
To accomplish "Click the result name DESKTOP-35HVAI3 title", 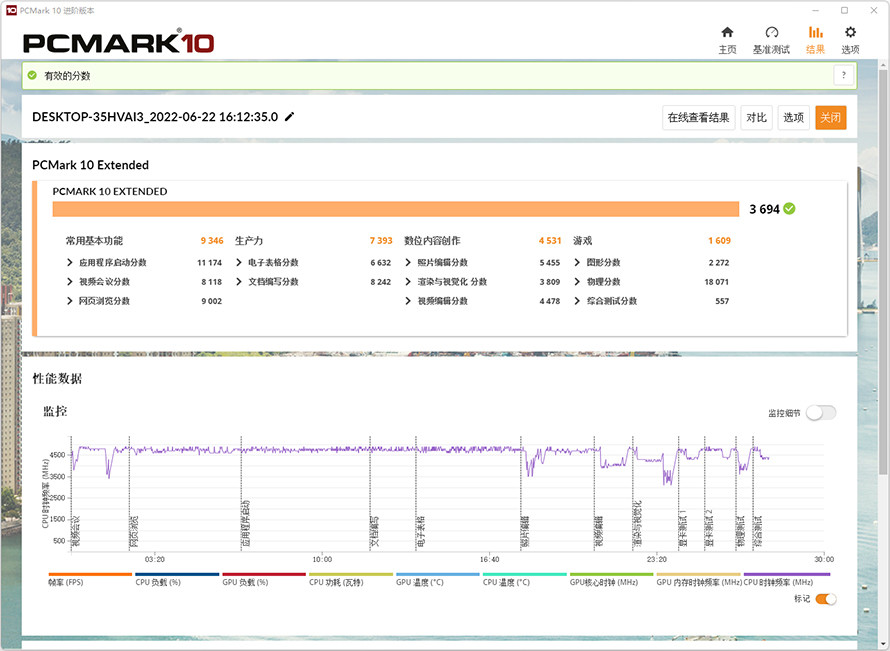I will (155, 117).
